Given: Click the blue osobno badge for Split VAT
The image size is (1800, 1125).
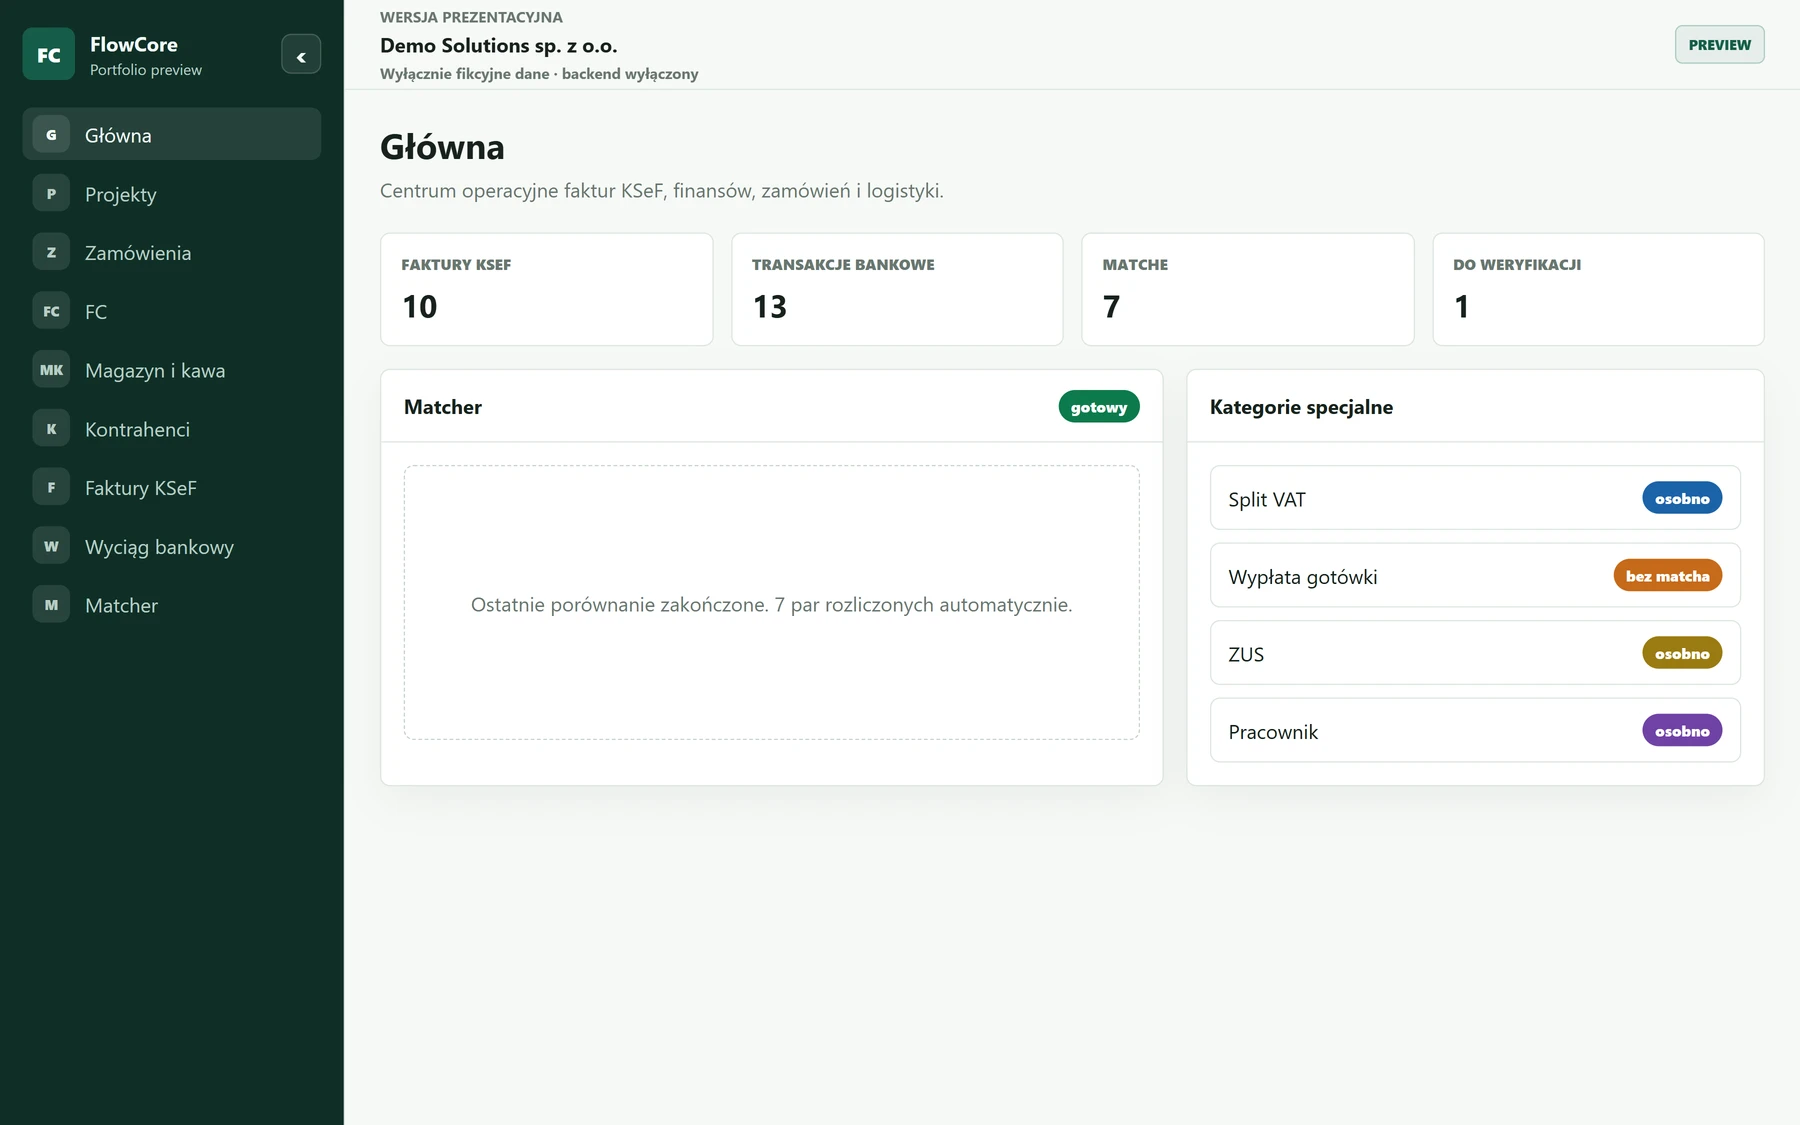Looking at the screenshot, I should point(1682,498).
